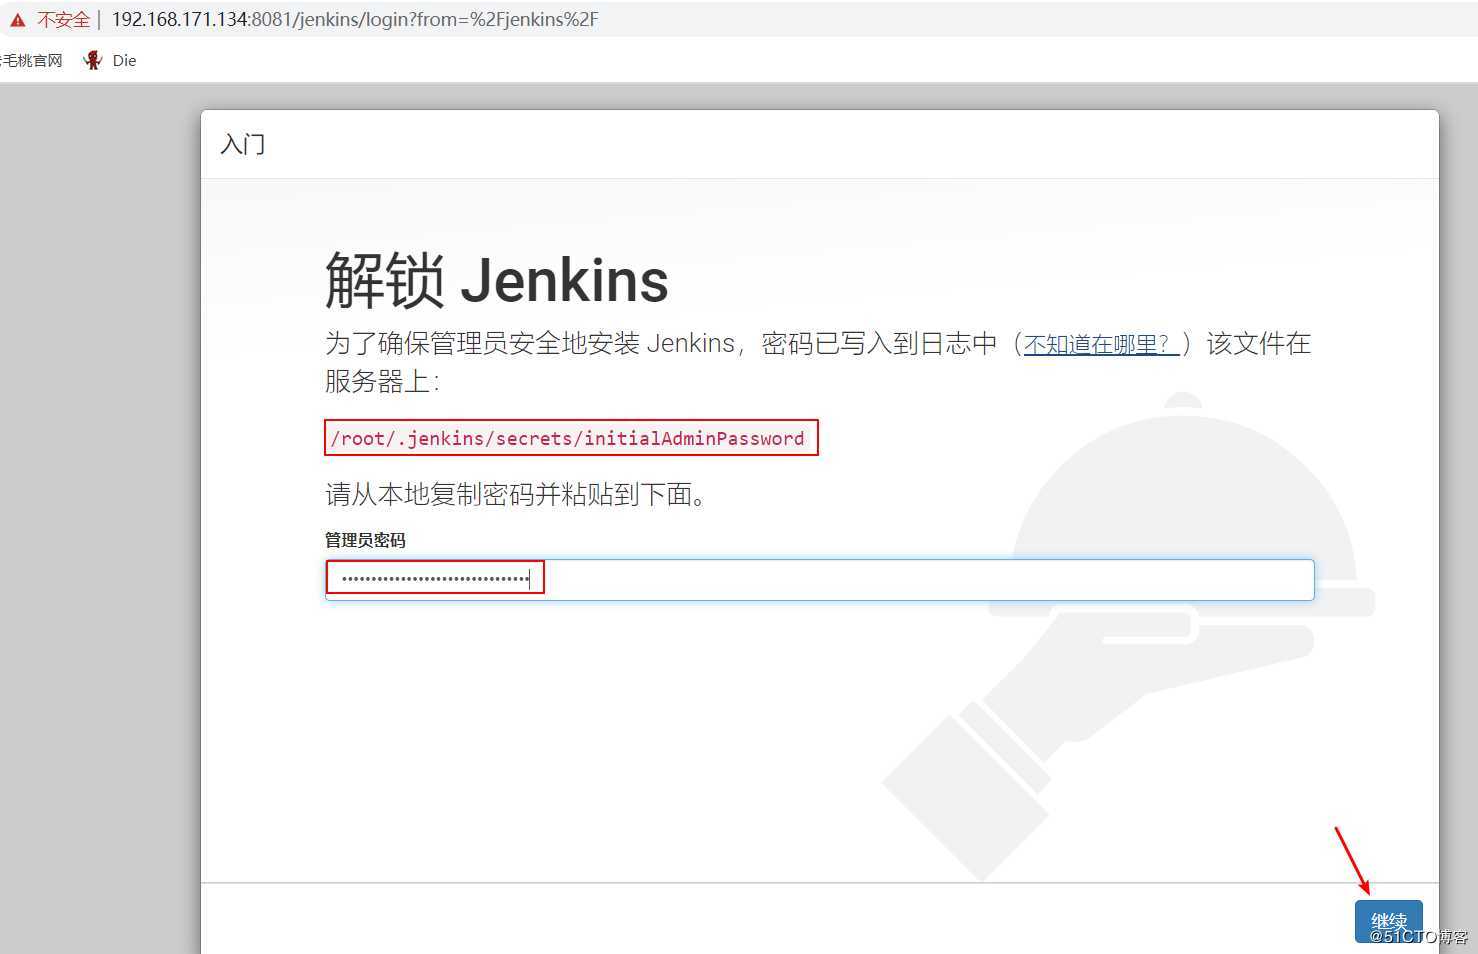Viewport: 1478px width, 954px height.
Task: Click the 入门 dialog title
Action: pos(242,144)
